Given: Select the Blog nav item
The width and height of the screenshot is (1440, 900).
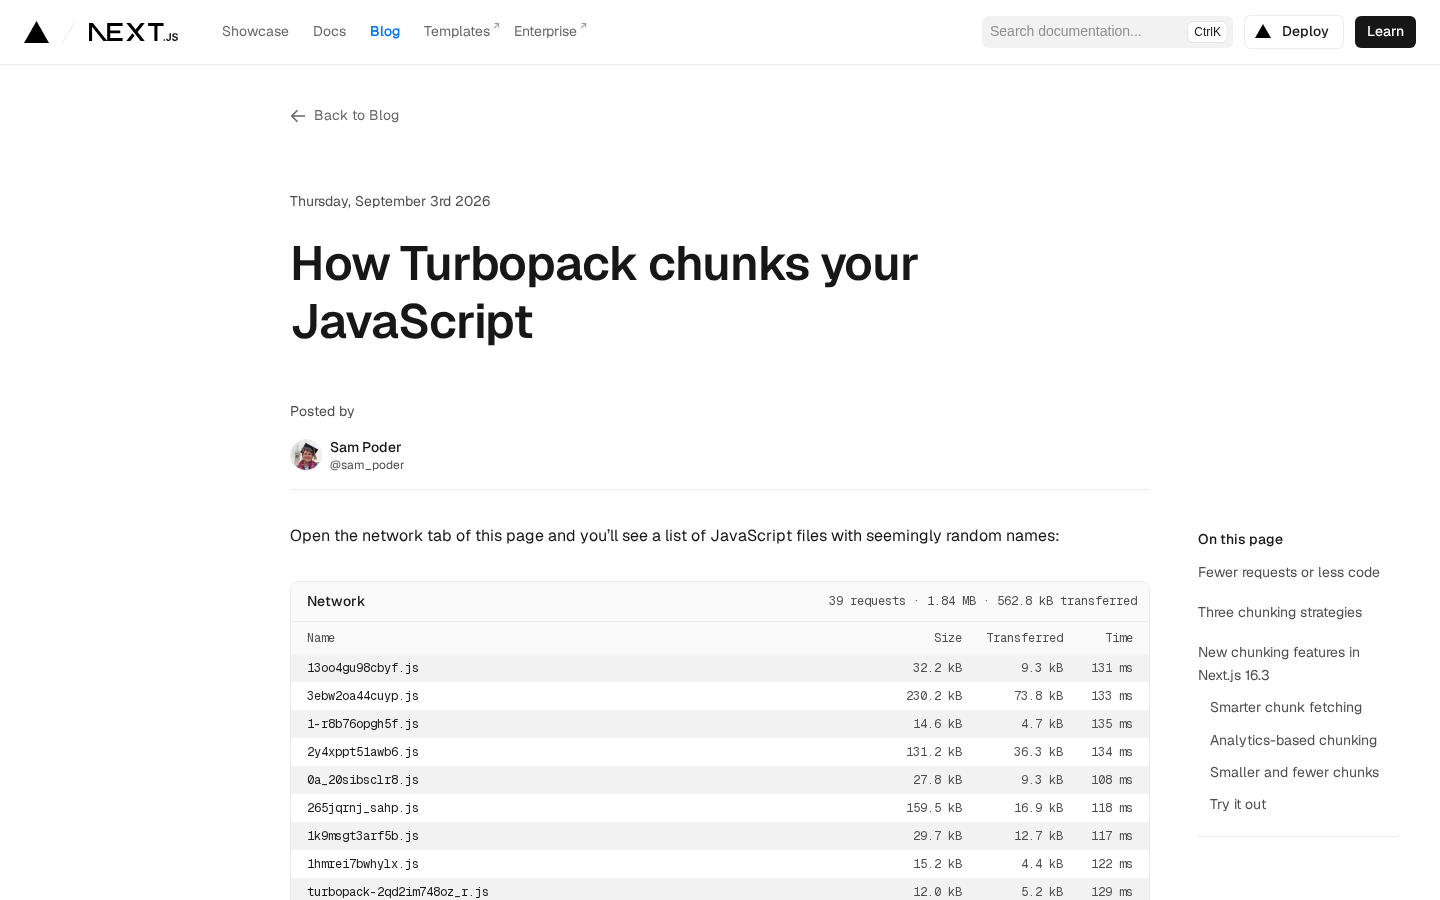Looking at the screenshot, I should click(x=385, y=32).
